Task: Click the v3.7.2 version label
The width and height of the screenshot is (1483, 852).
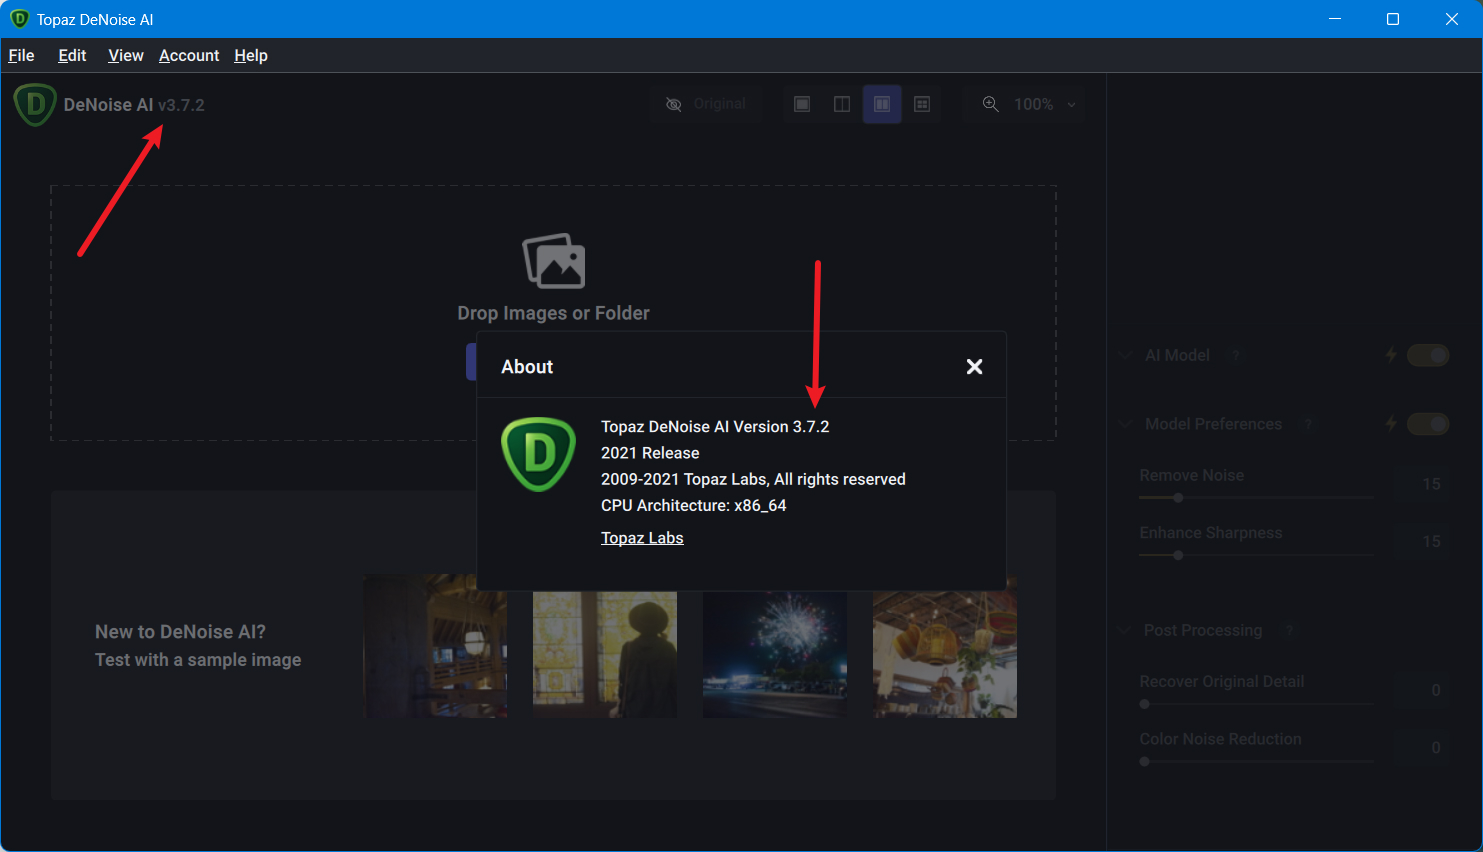Action: (x=181, y=105)
